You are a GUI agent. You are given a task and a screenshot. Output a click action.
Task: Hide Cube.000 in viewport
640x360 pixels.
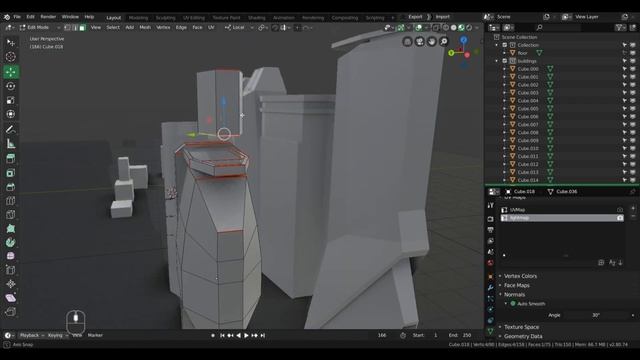coord(633,69)
